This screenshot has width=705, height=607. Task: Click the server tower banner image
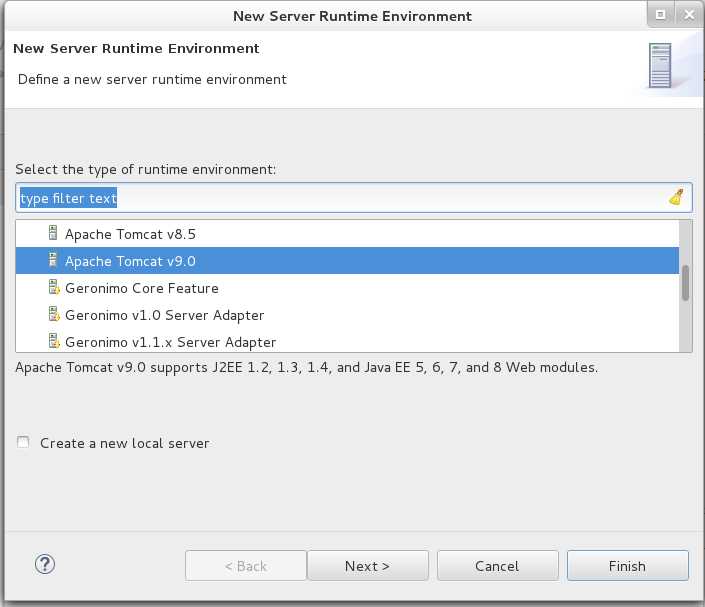[x=660, y=66]
